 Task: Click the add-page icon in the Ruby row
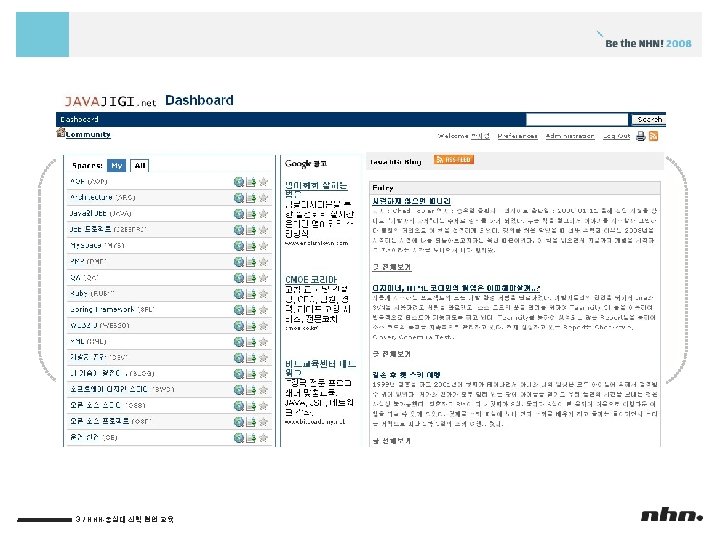click(x=251, y=294)
